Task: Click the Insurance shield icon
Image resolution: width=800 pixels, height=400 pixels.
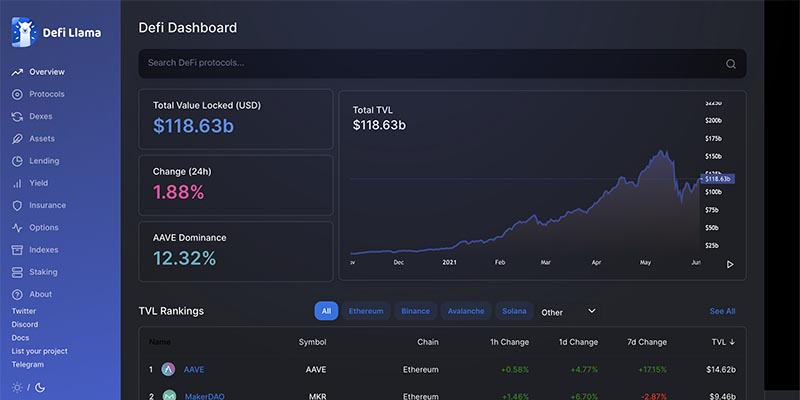Action: (x=17, y=205)
